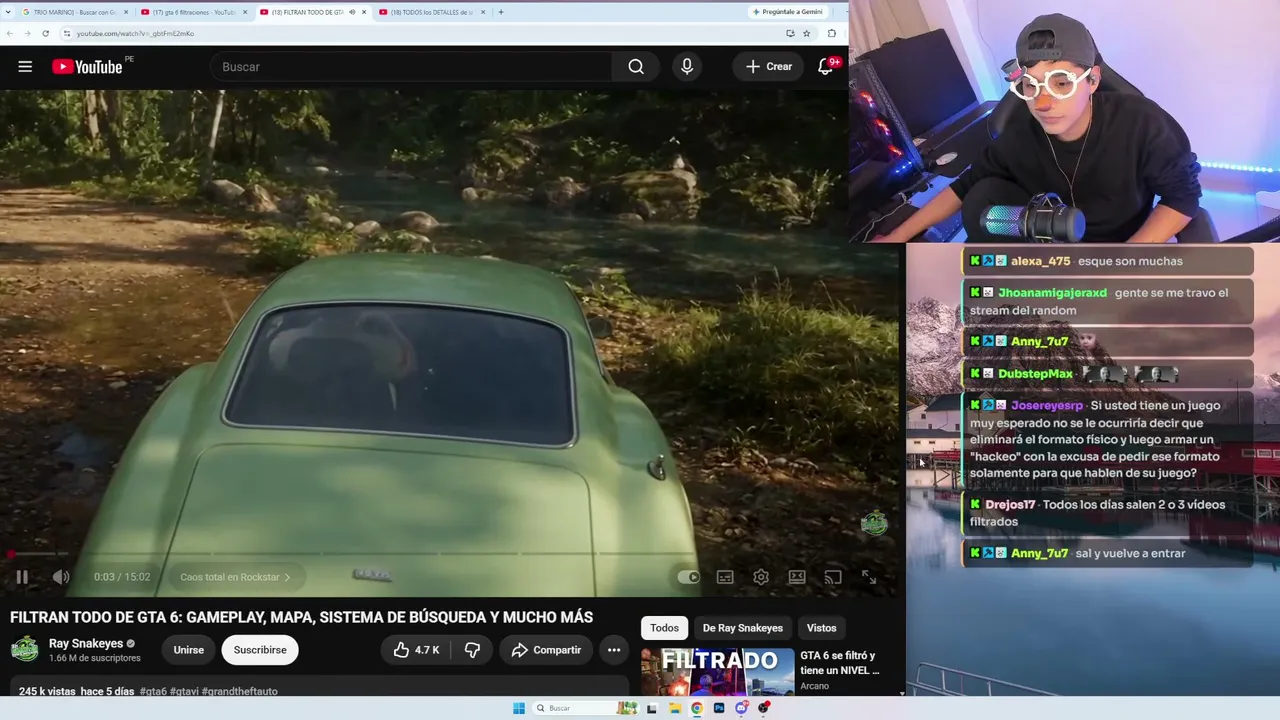
Task: Click the Buscar search field on YouTube
Action: 411,67
